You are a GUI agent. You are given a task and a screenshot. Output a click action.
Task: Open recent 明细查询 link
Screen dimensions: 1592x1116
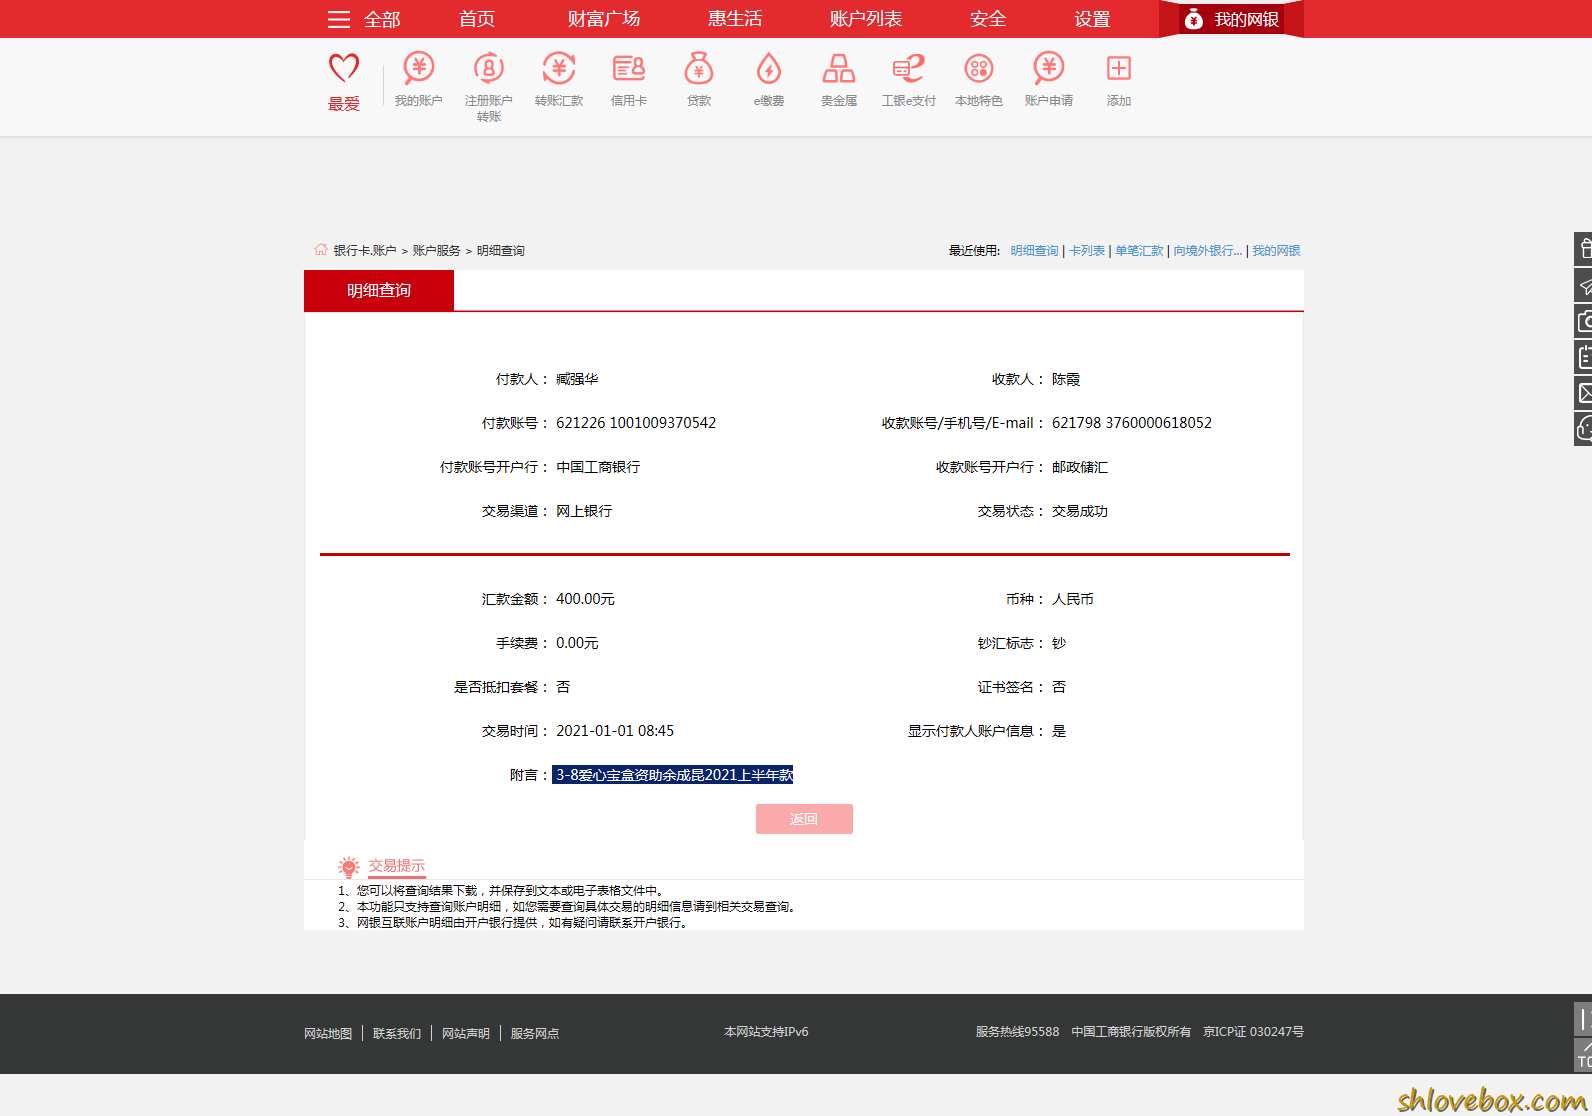pos(1034,251)
